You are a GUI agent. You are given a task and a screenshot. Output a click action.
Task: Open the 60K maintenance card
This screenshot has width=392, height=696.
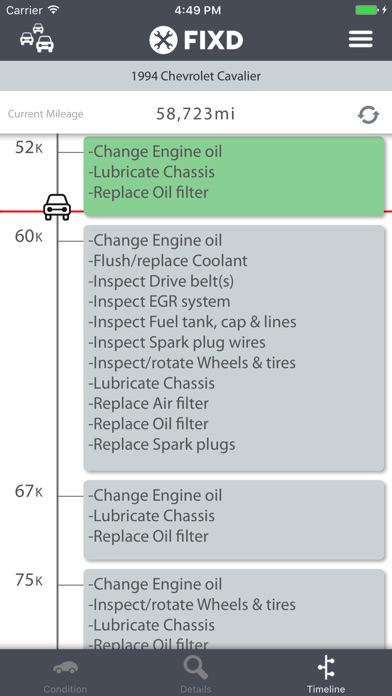(x=234, y=348)
